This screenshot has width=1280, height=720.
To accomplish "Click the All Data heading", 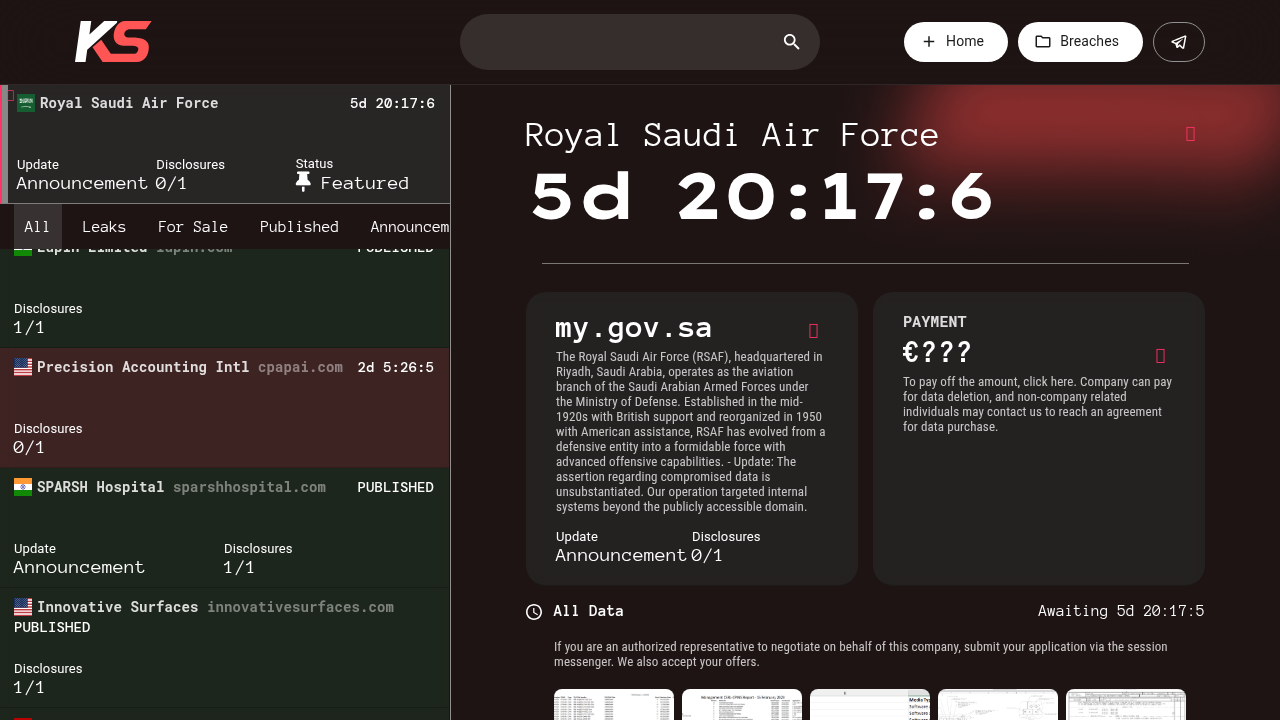I will pyautogui.click(x=588, y=611).
